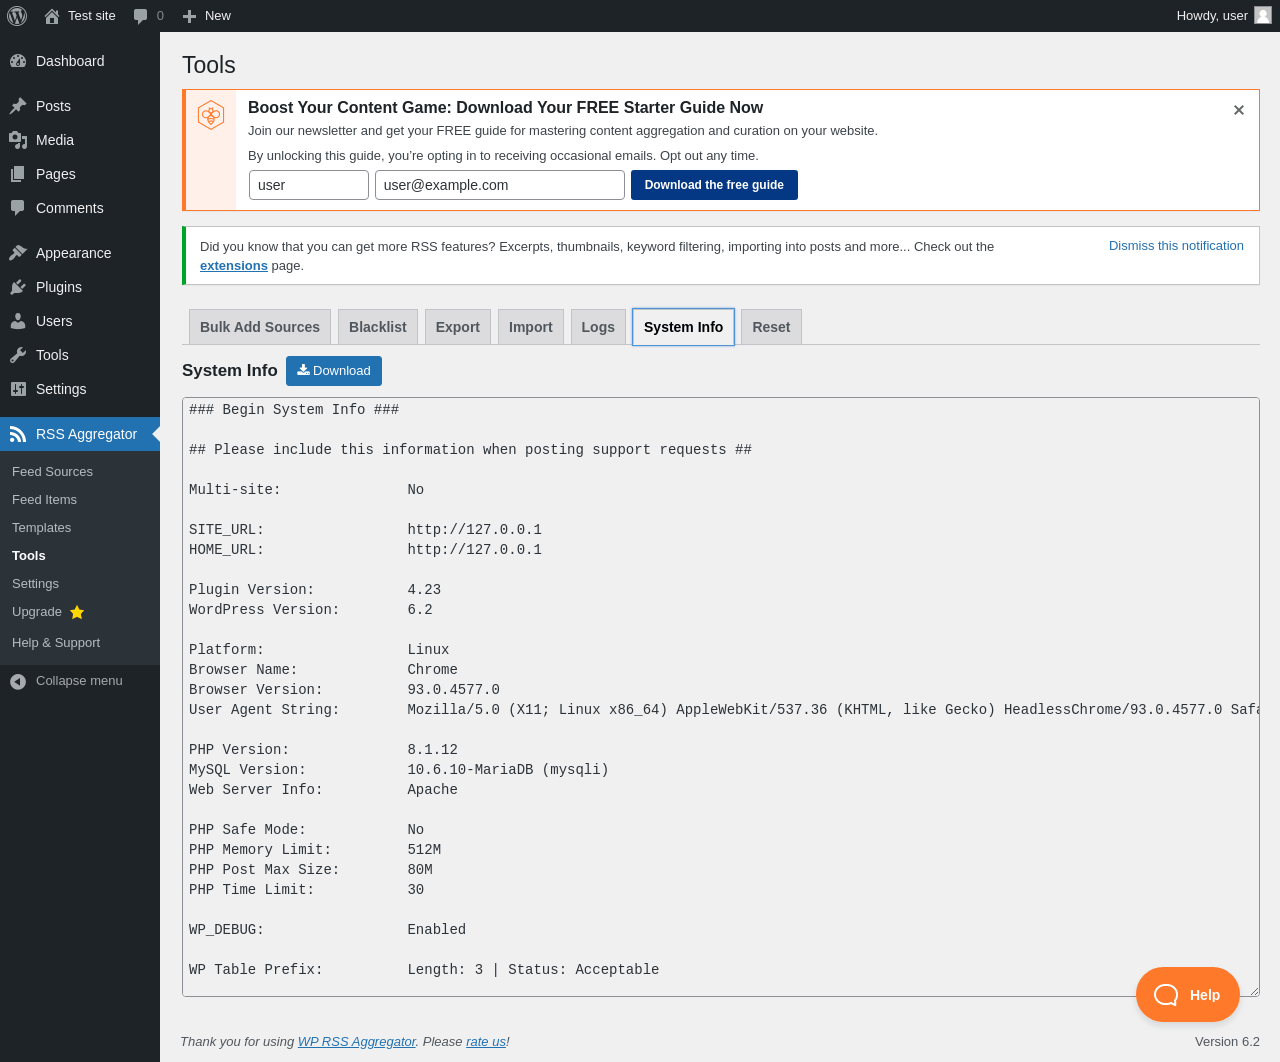Image resolution: width=1280 pixels, height=1062 pixels.
Task: Click the WordPress logo icon
Action: pyautogui.click(x=17, y=16)
